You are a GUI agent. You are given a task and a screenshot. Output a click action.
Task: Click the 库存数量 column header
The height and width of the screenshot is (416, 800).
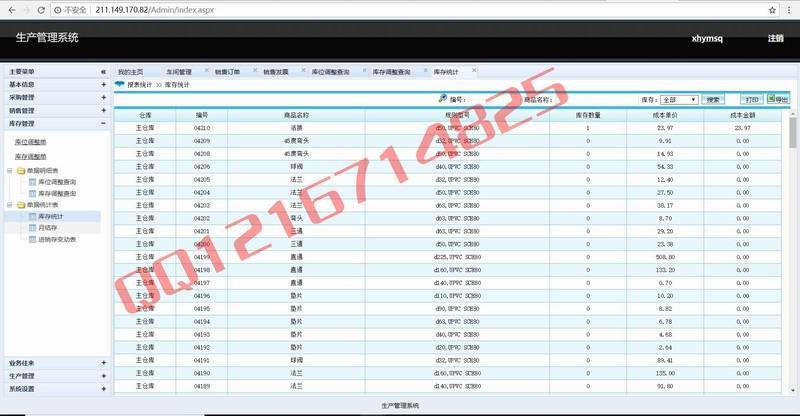pos(588,115)
